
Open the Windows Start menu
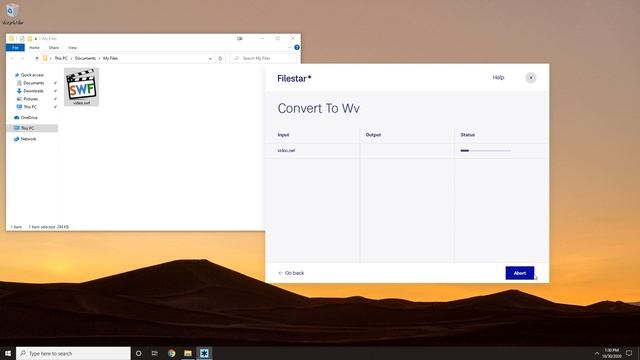point(8,353)
